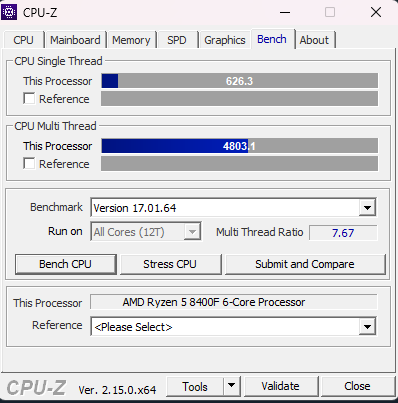Click Submit and Compare

(305, 264)
